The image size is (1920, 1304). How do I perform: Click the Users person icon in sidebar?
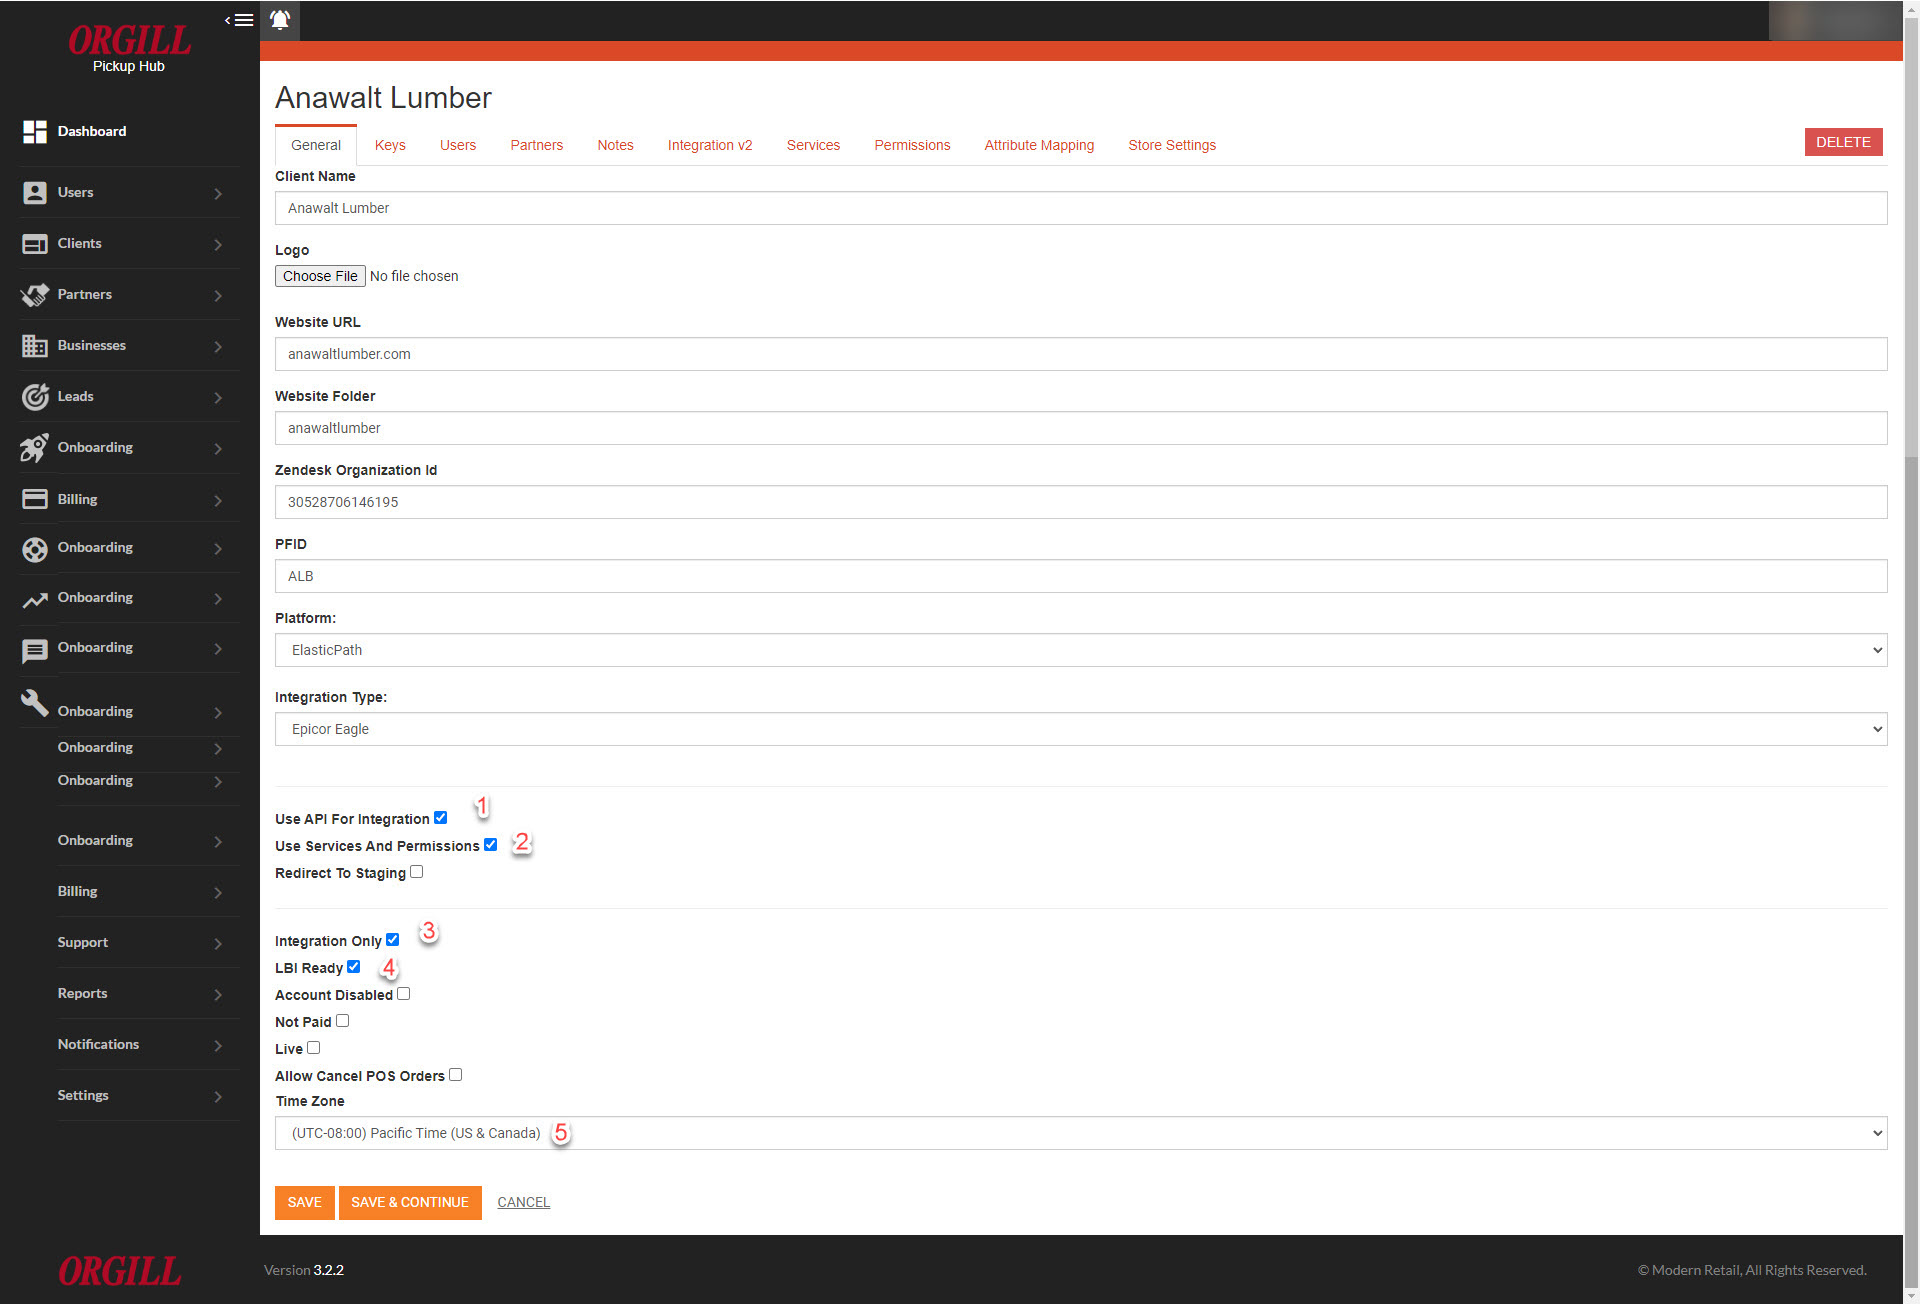pos(35,193)
